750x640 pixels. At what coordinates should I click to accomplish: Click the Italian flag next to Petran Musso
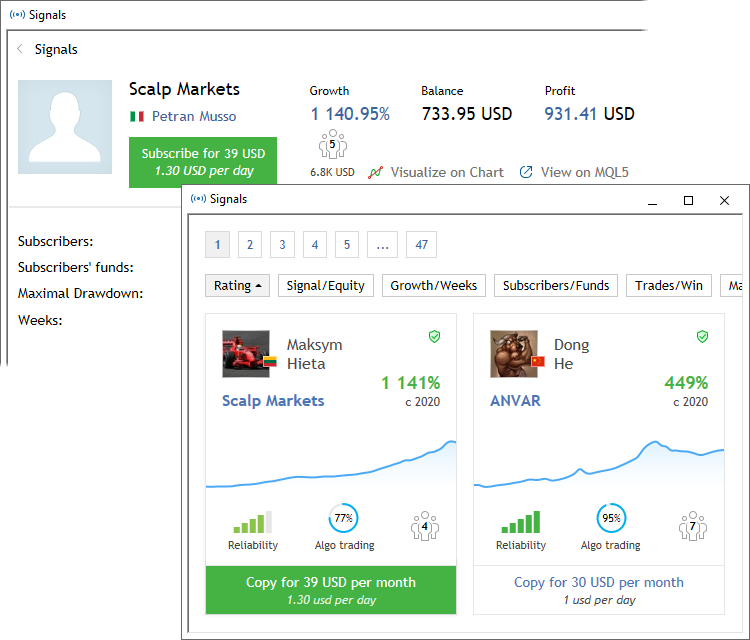tap(137, 116)
